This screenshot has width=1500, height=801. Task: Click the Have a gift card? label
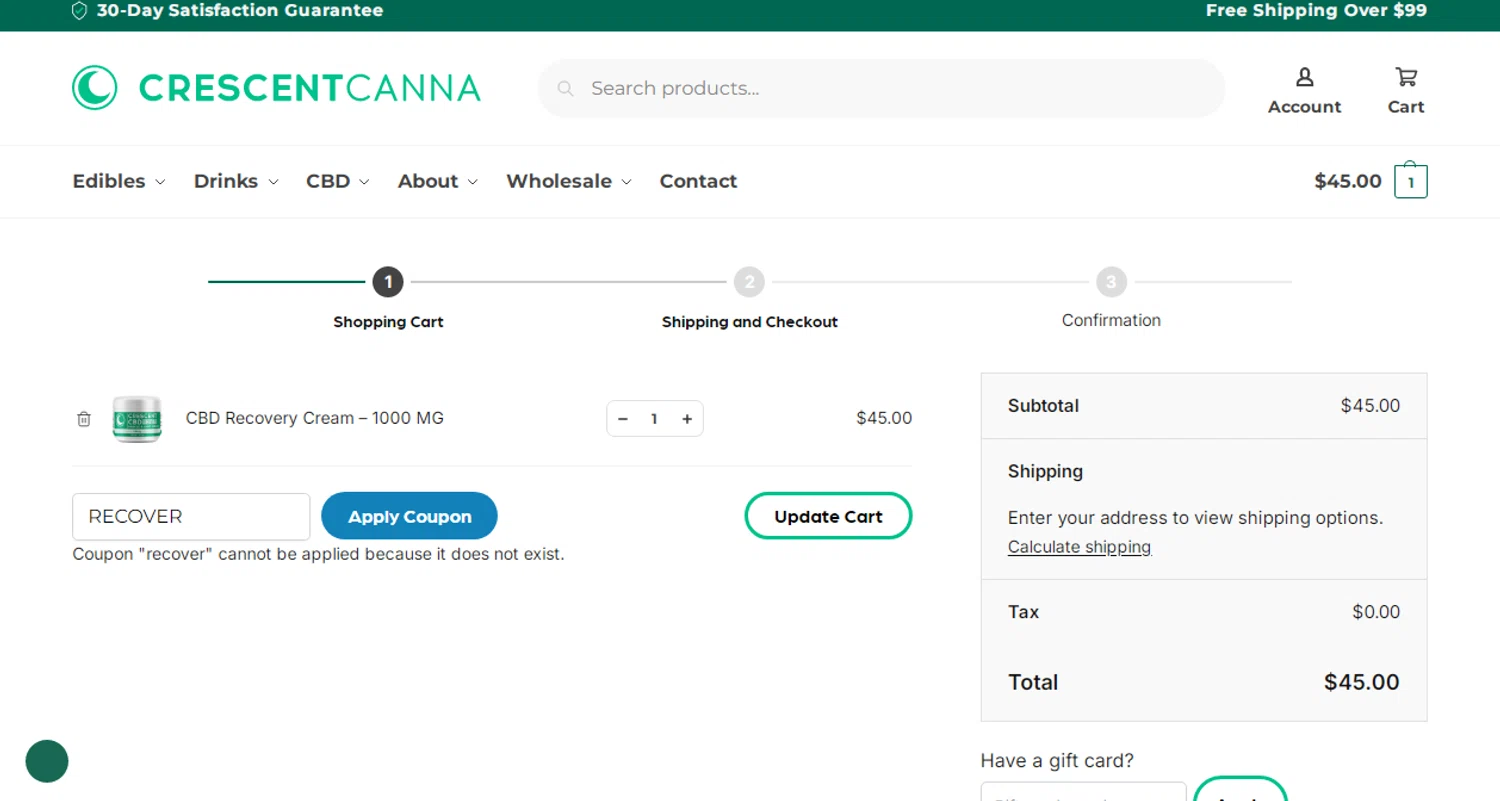1057,761
